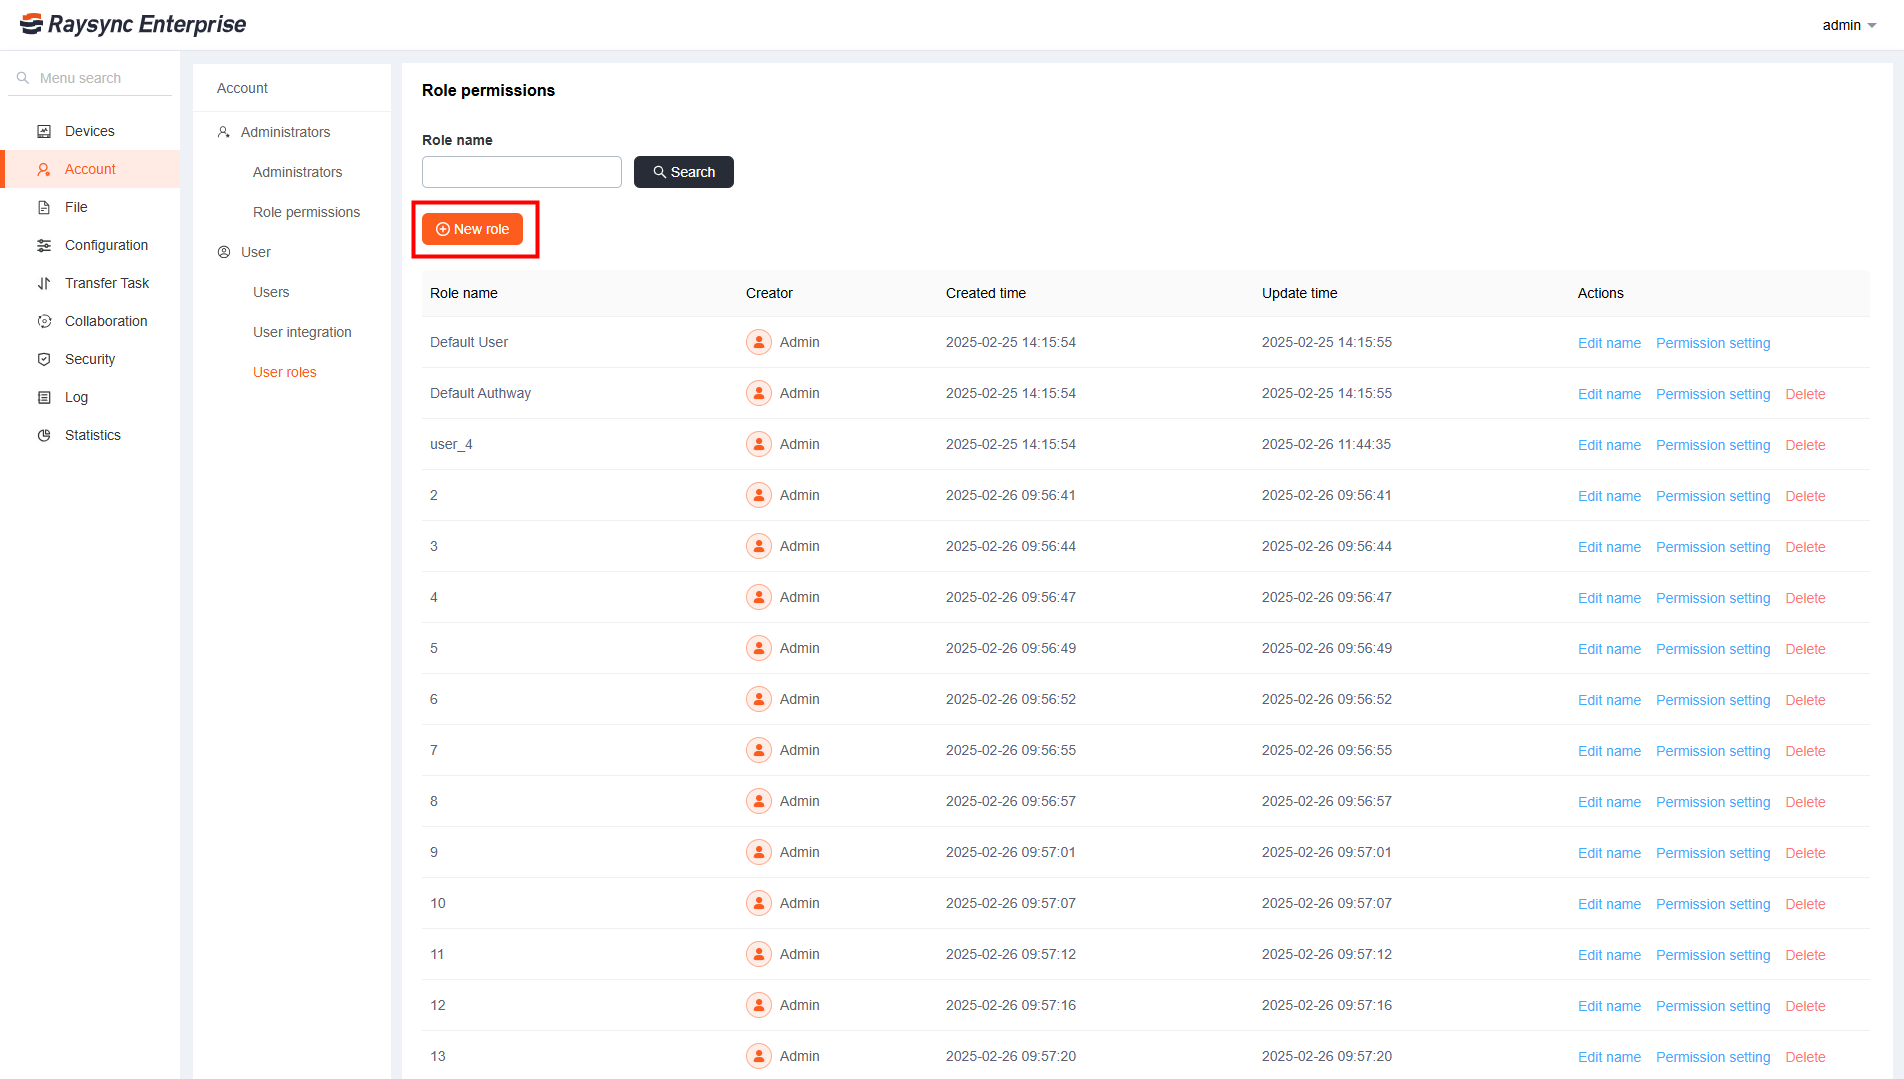Open the admin account dropdown

(1849, 25)
